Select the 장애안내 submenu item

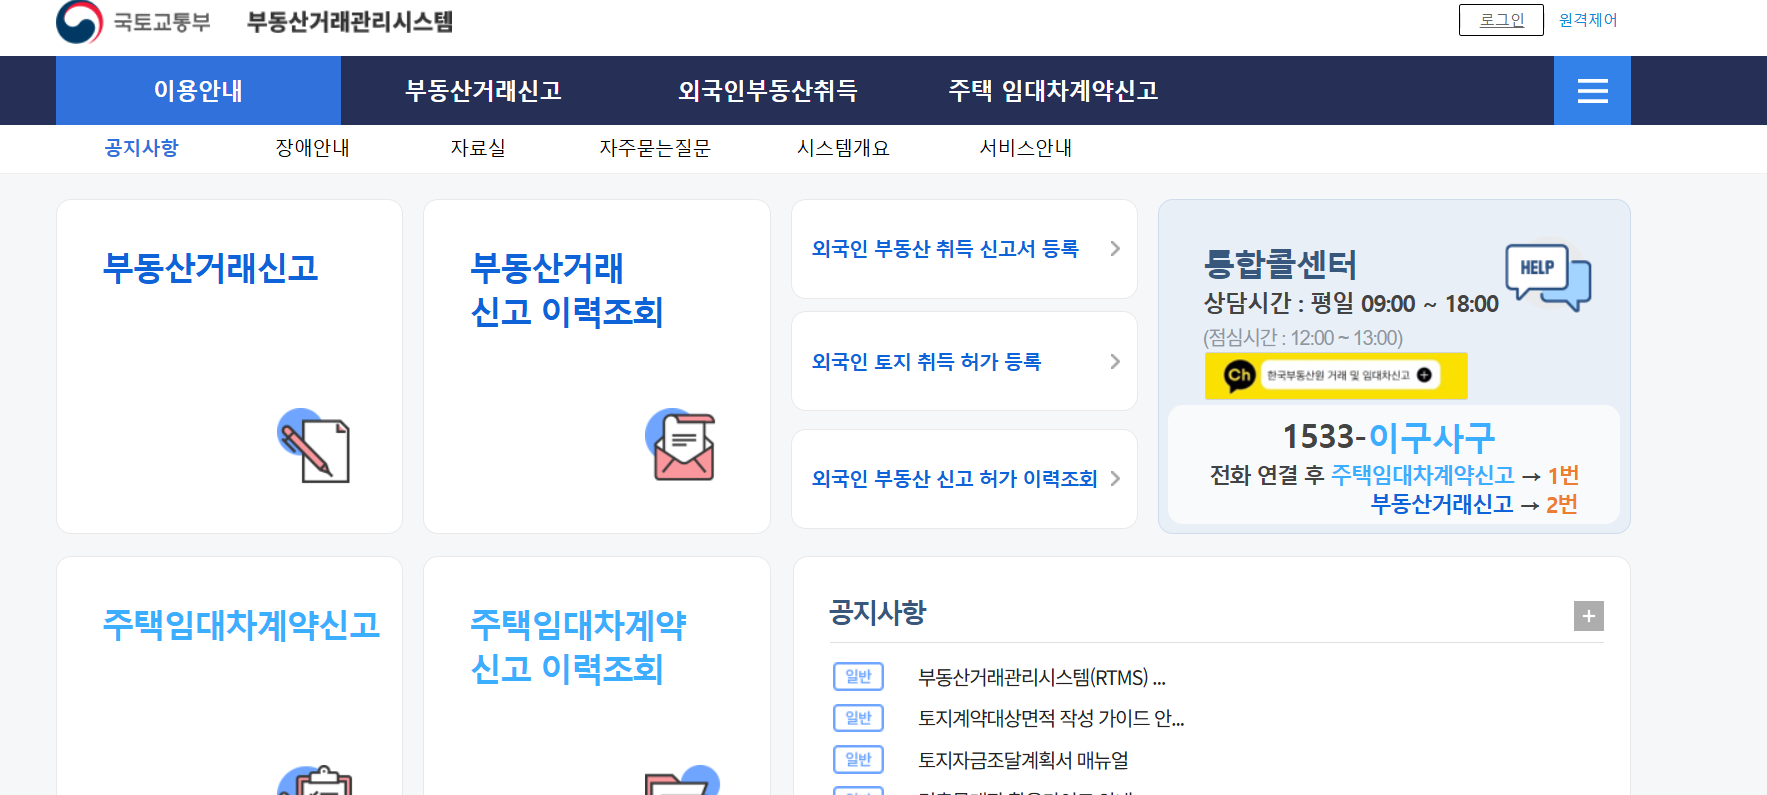(312, 148)
